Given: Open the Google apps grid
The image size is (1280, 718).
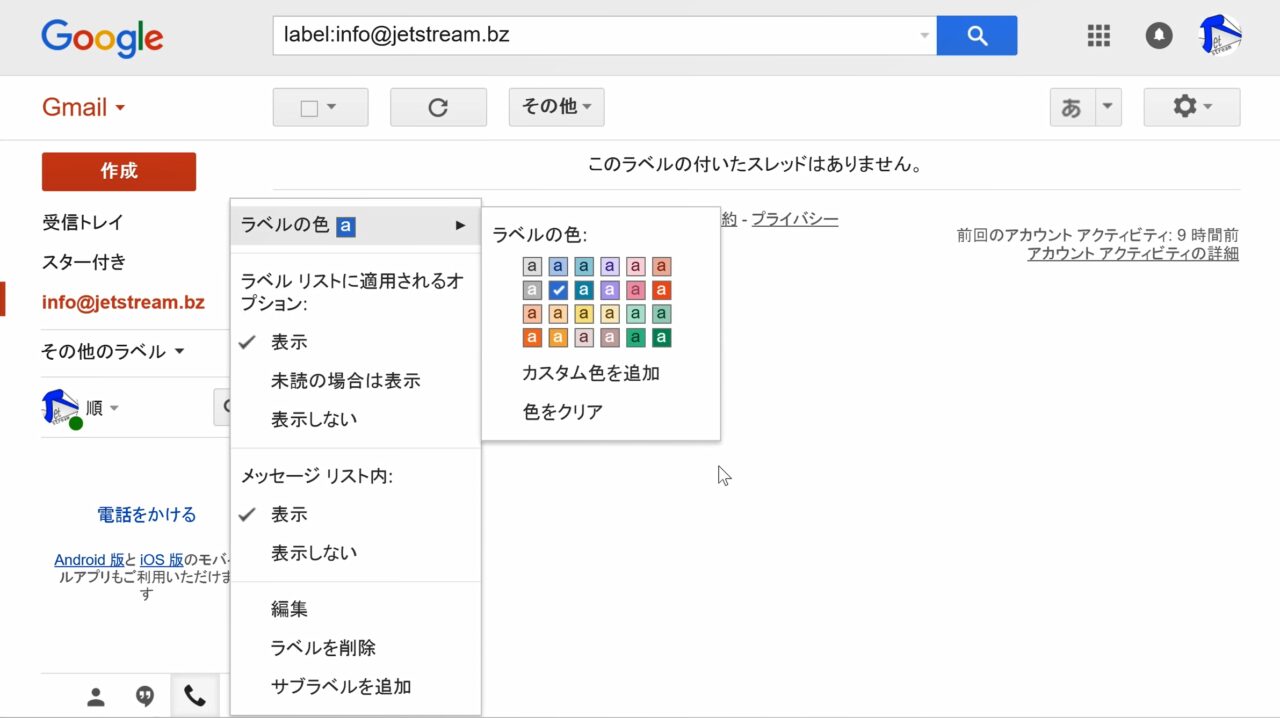Looking at the screenshot, I should [x=1098, y=36].
